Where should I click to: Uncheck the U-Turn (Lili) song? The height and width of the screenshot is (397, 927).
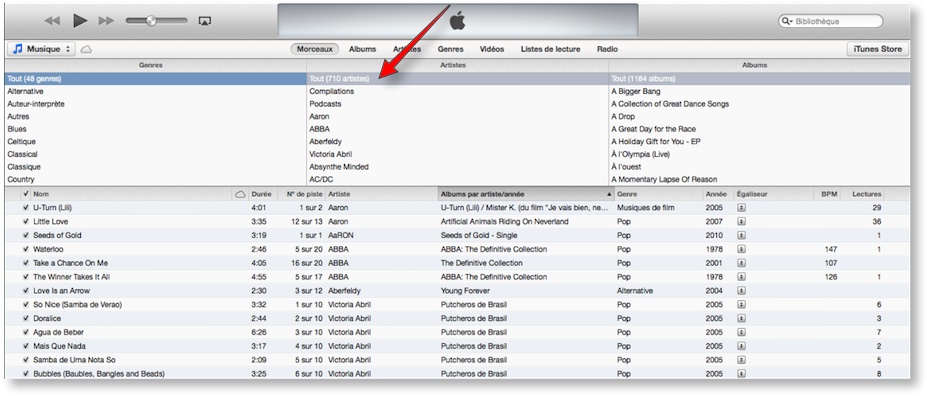[25, 208]
